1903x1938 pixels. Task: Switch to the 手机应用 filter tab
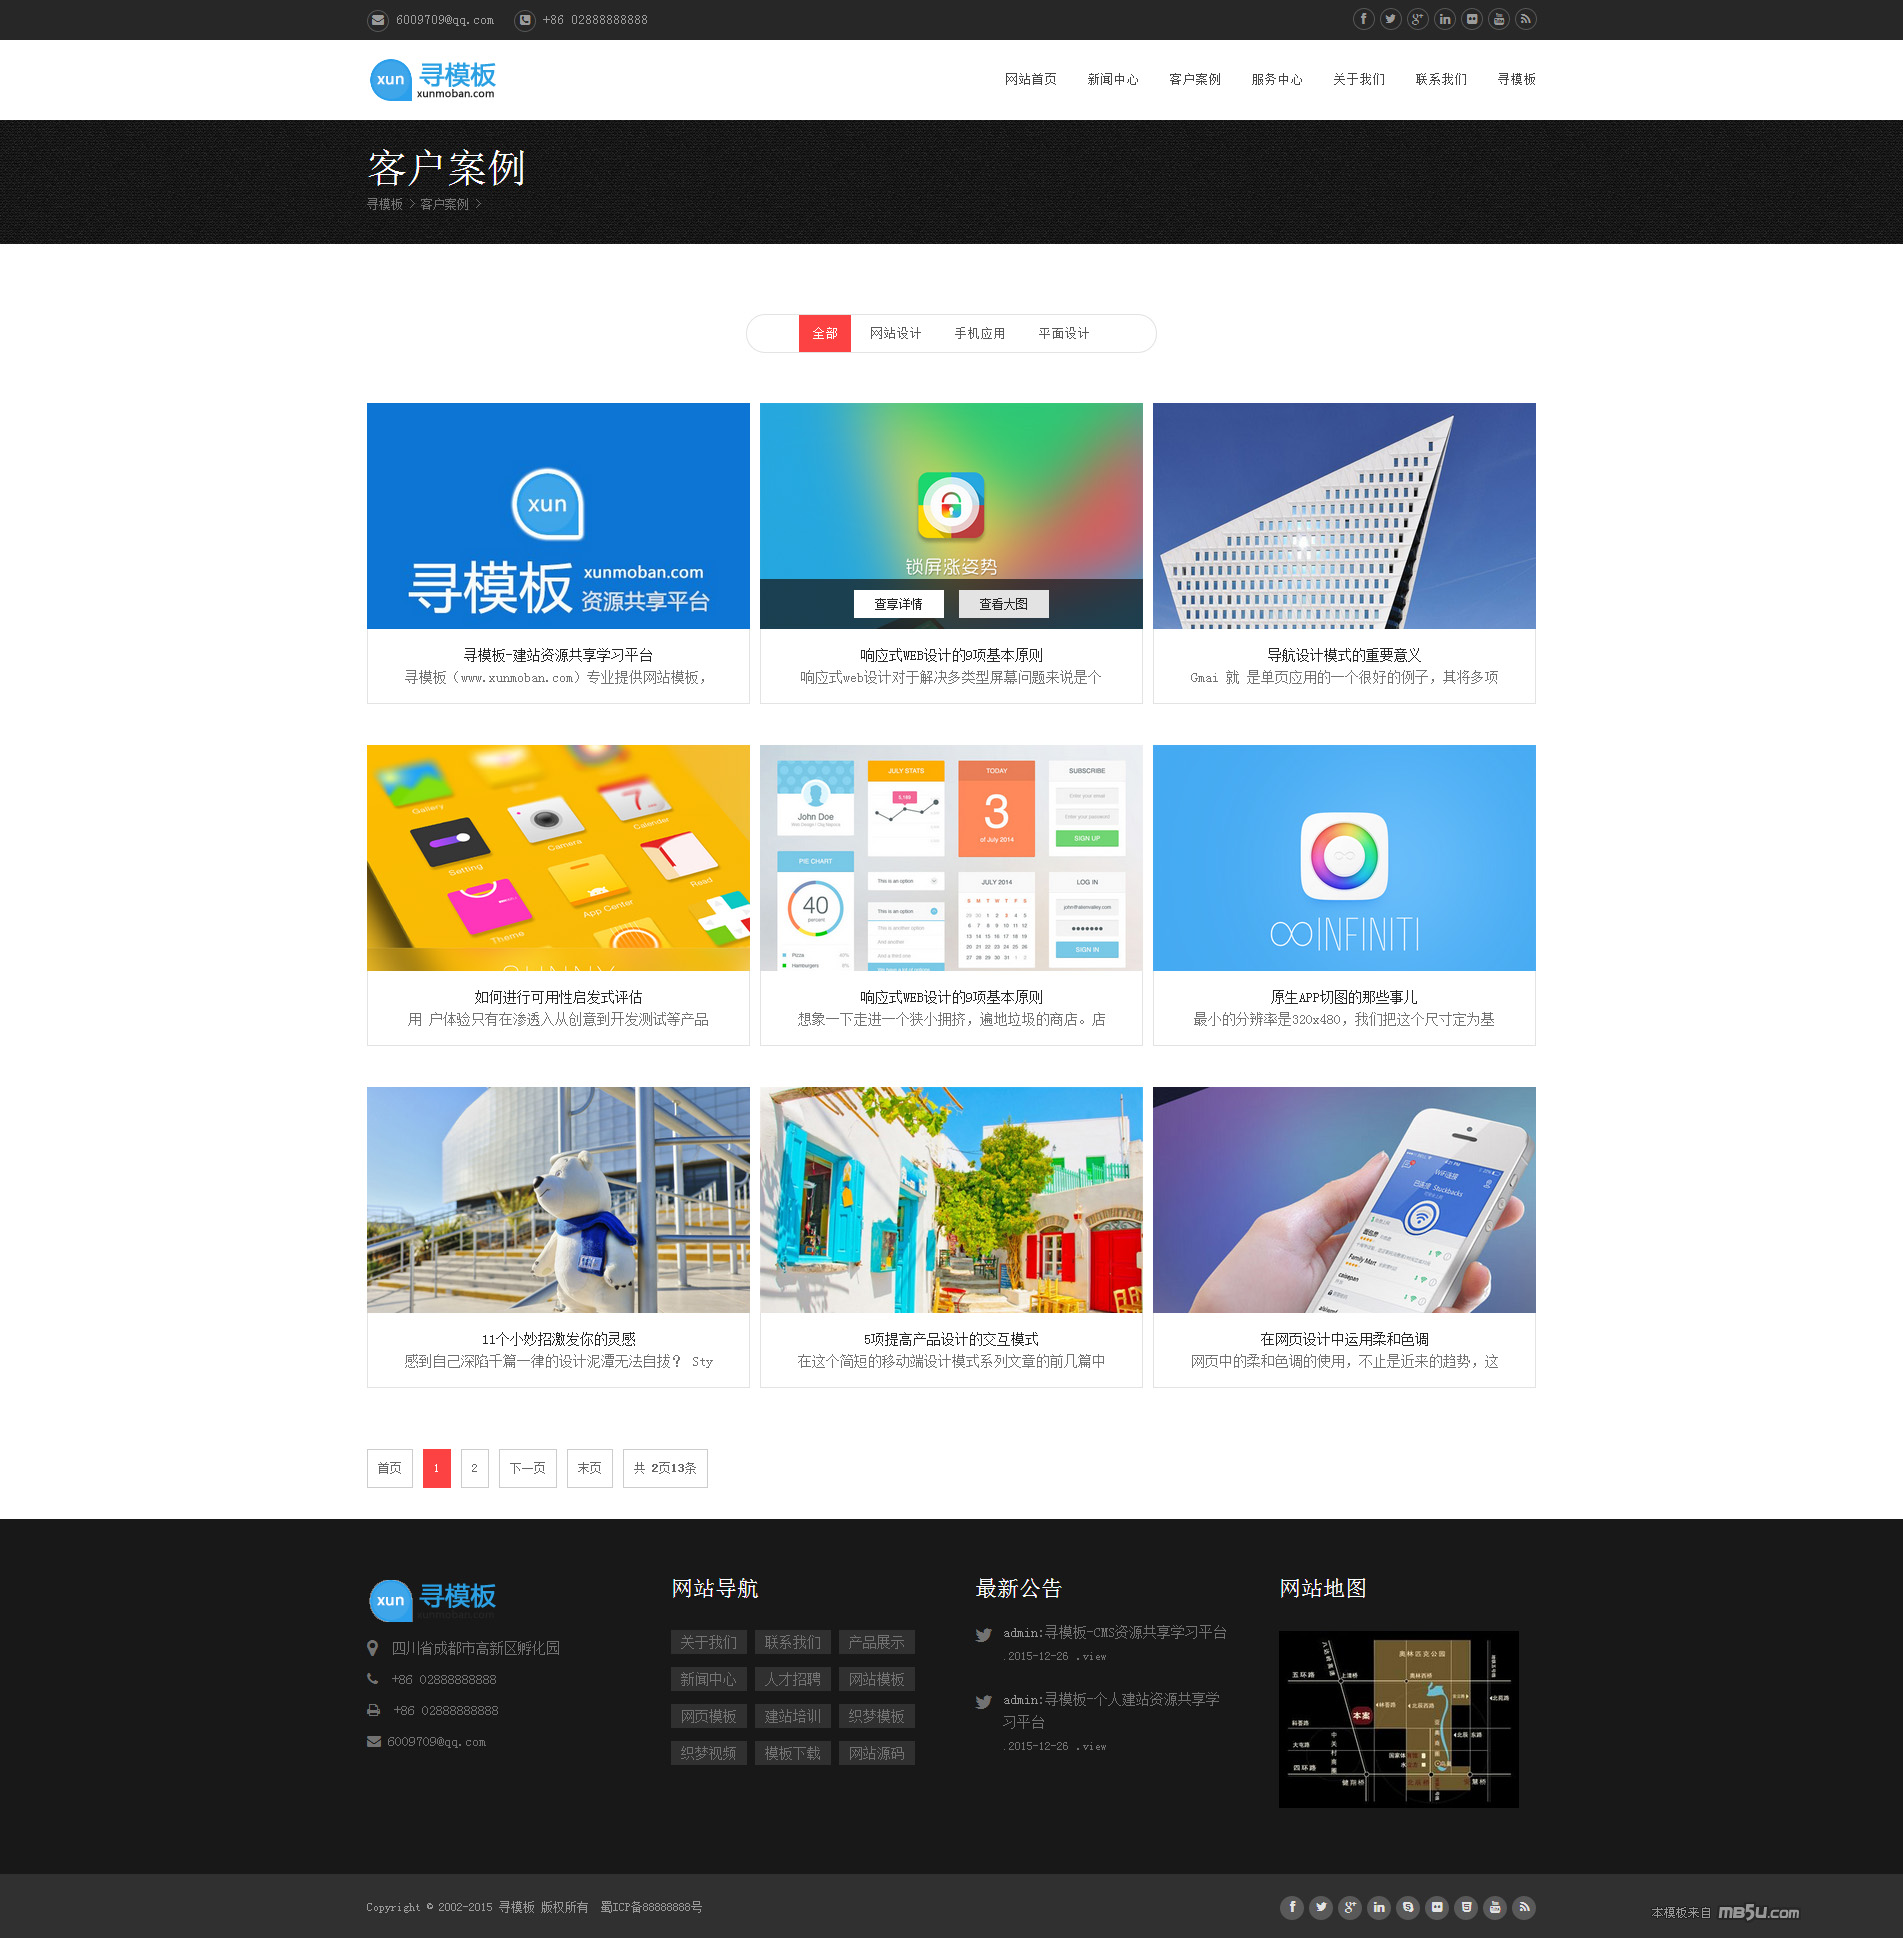tap(979, 334)
